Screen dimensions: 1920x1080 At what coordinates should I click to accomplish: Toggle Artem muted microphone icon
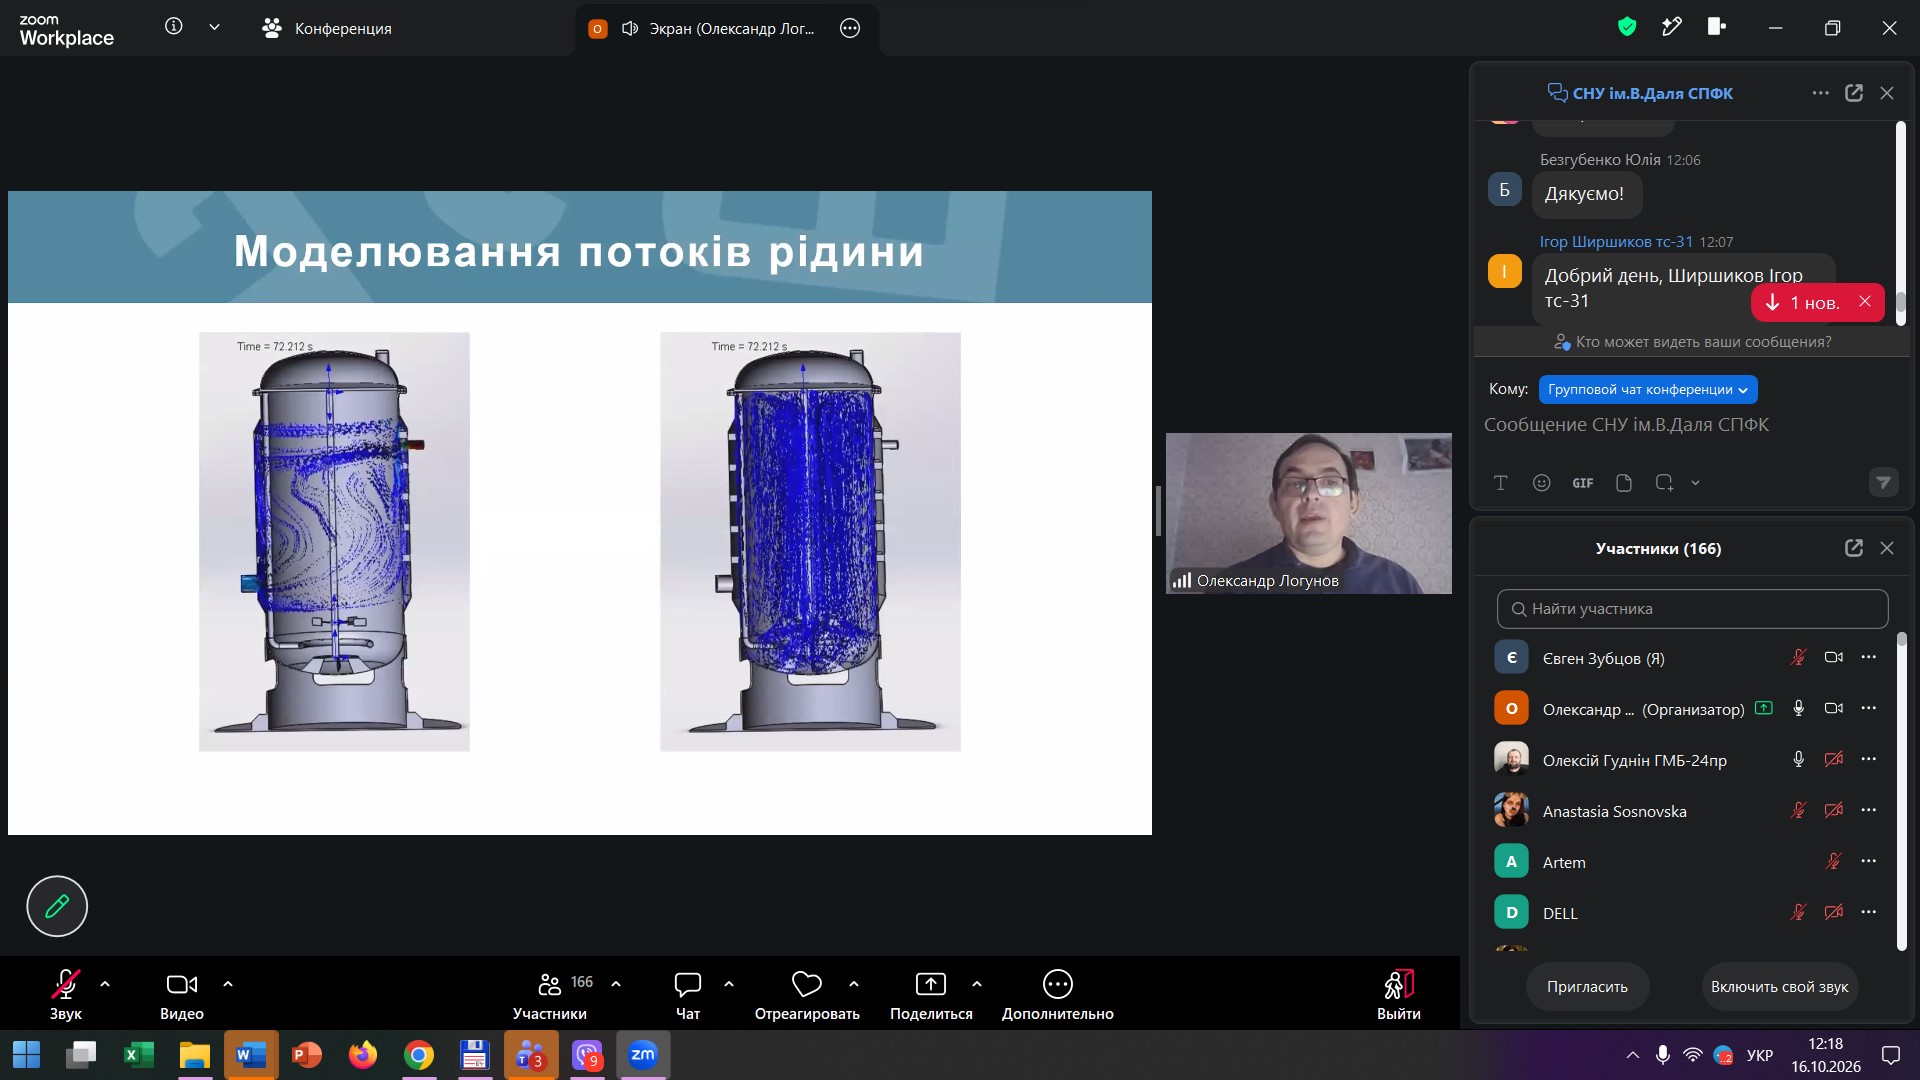pyautogui.click(x=1833, y=861)
